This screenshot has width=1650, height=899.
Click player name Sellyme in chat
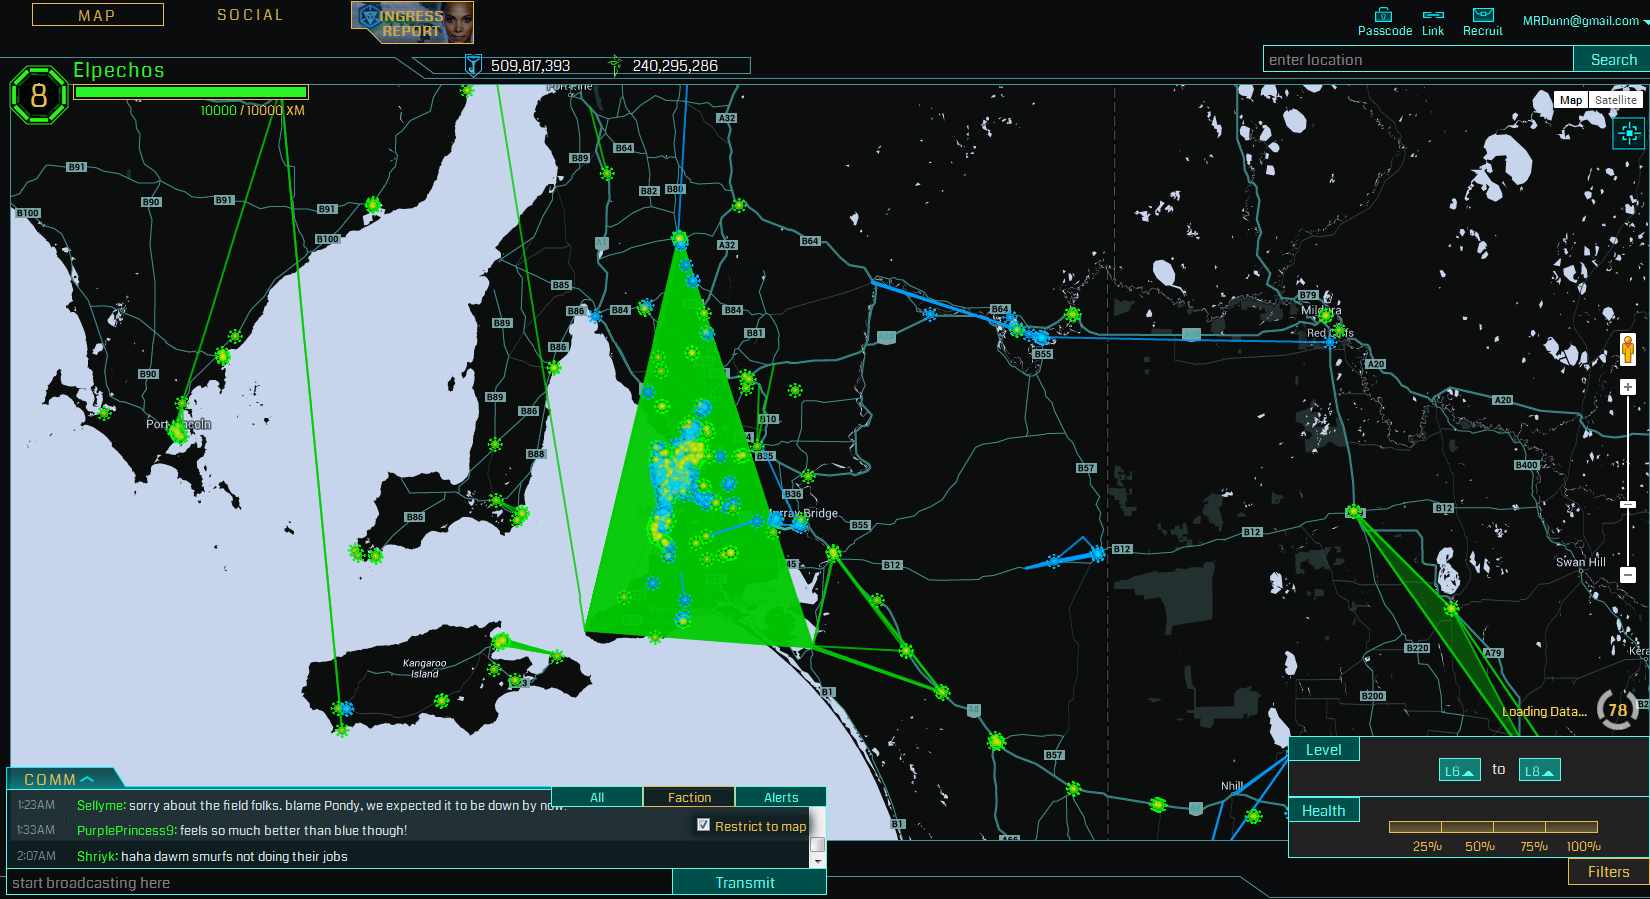[101, 805]
